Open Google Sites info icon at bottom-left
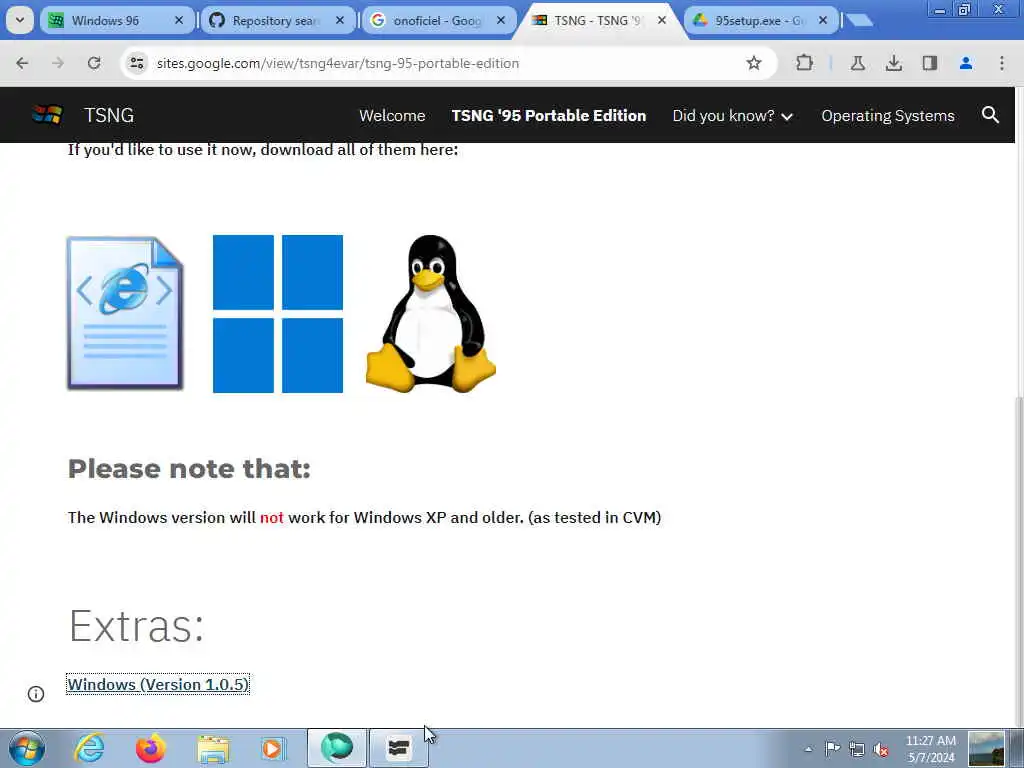1024x768 pixels. [36, 694]
